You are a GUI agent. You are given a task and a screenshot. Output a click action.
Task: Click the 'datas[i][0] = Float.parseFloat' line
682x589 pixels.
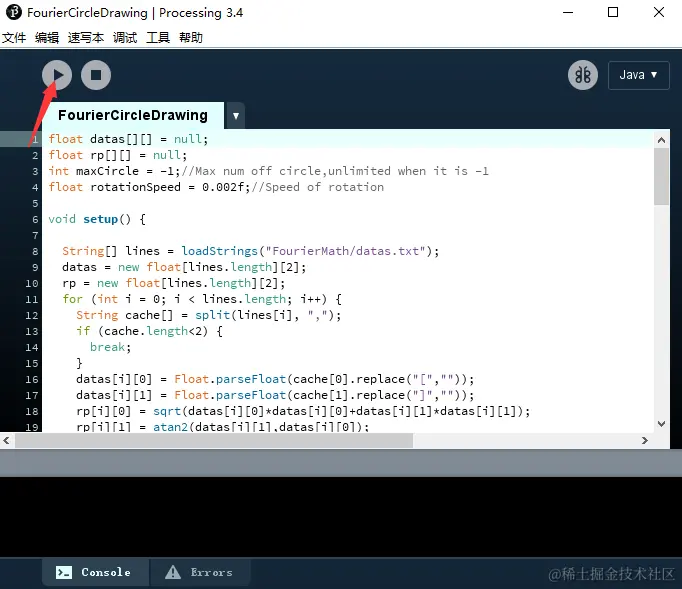[275, 379]
